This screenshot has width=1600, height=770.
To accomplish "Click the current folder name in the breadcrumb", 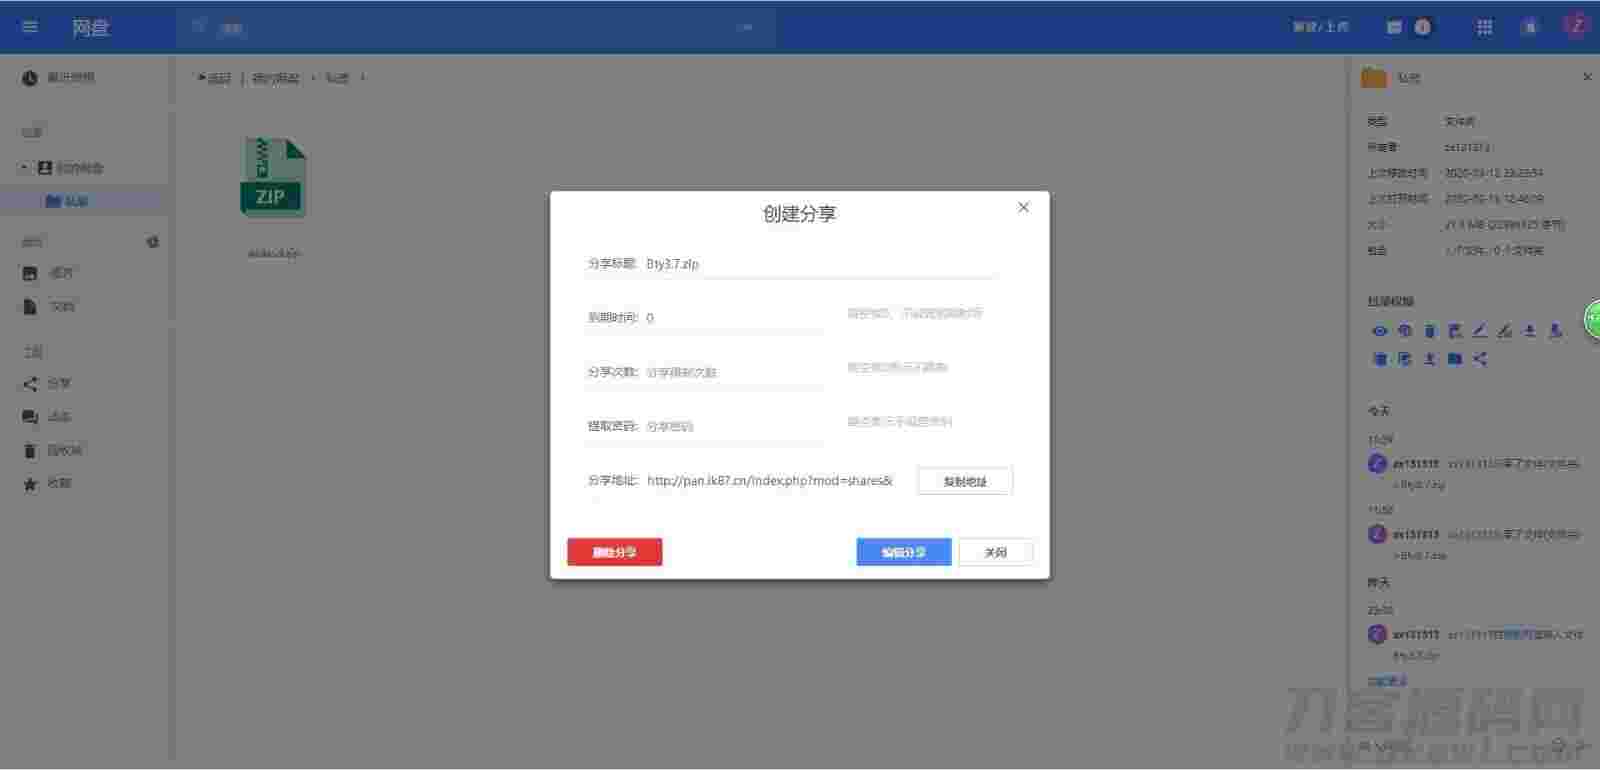I will (x=337, y=78).
